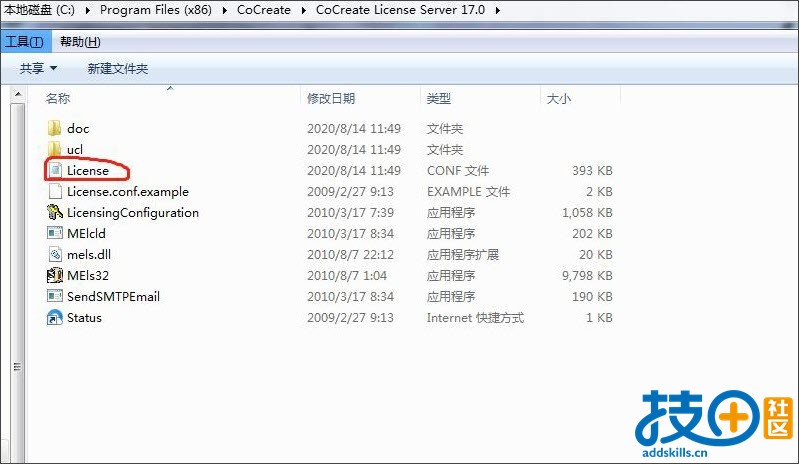Image resolution: width=799 pixels, height=464 pixels.
Task: Expand arrow after CoCreate breadcrumb
Action: pos(303,10)
